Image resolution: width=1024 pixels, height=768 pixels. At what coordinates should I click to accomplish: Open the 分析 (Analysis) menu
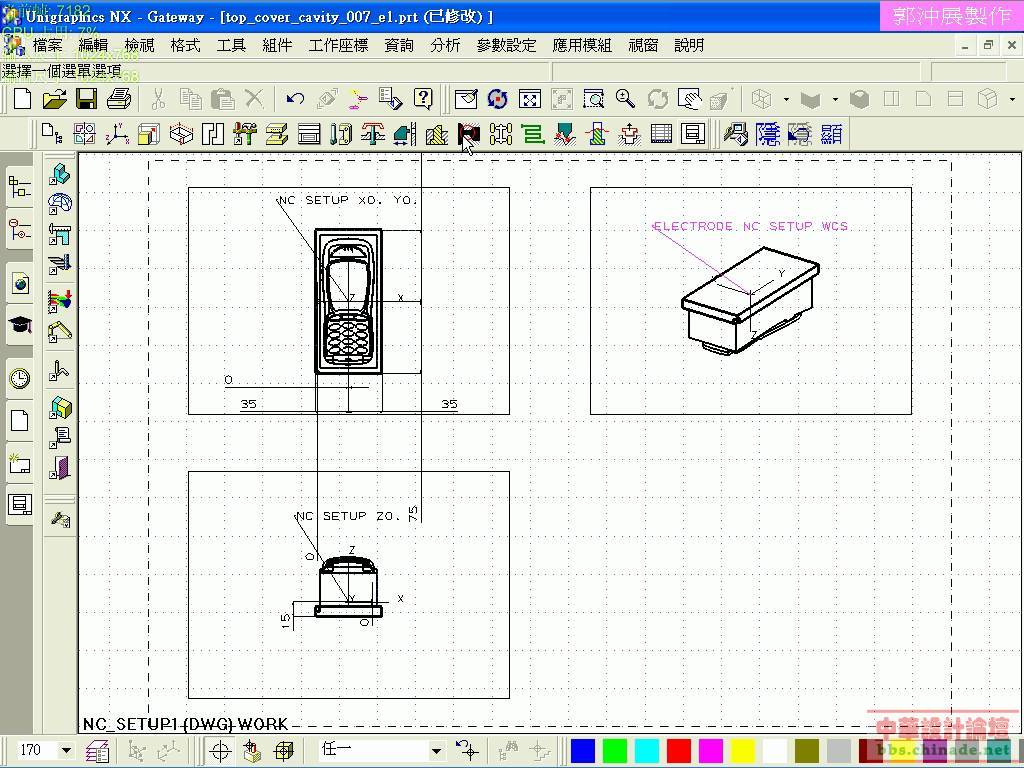pos(445,45)
